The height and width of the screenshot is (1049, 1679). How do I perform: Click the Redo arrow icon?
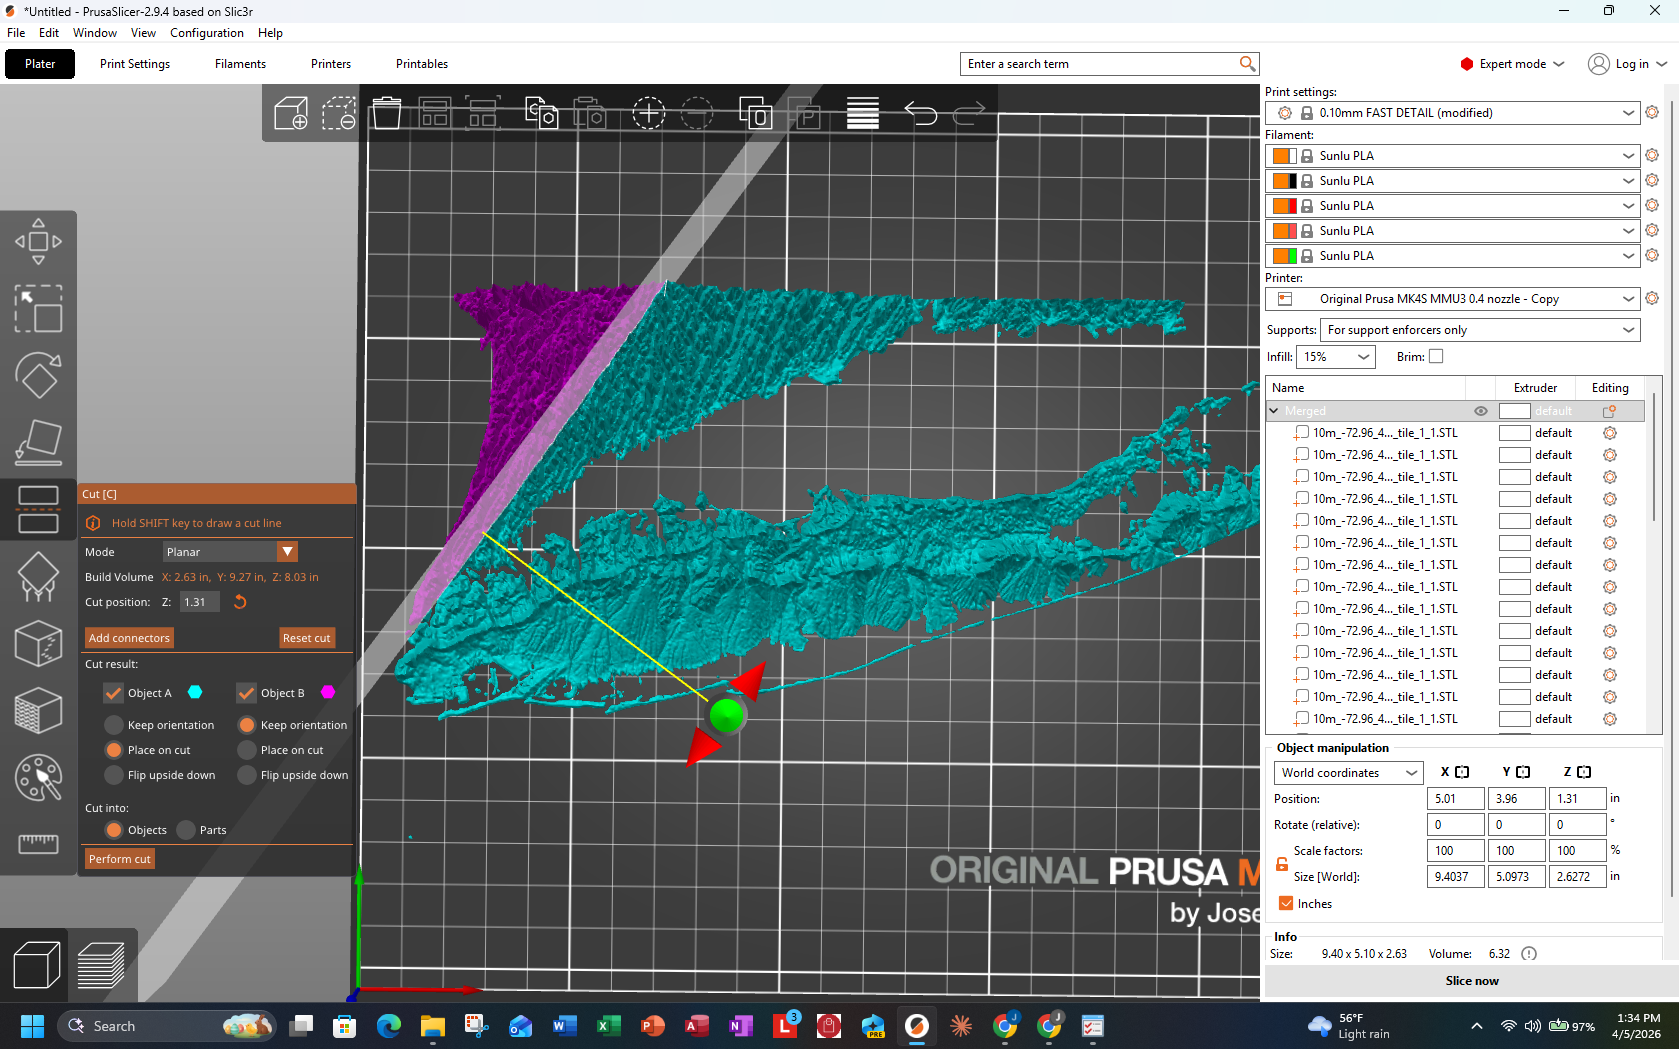click(969, 113)
